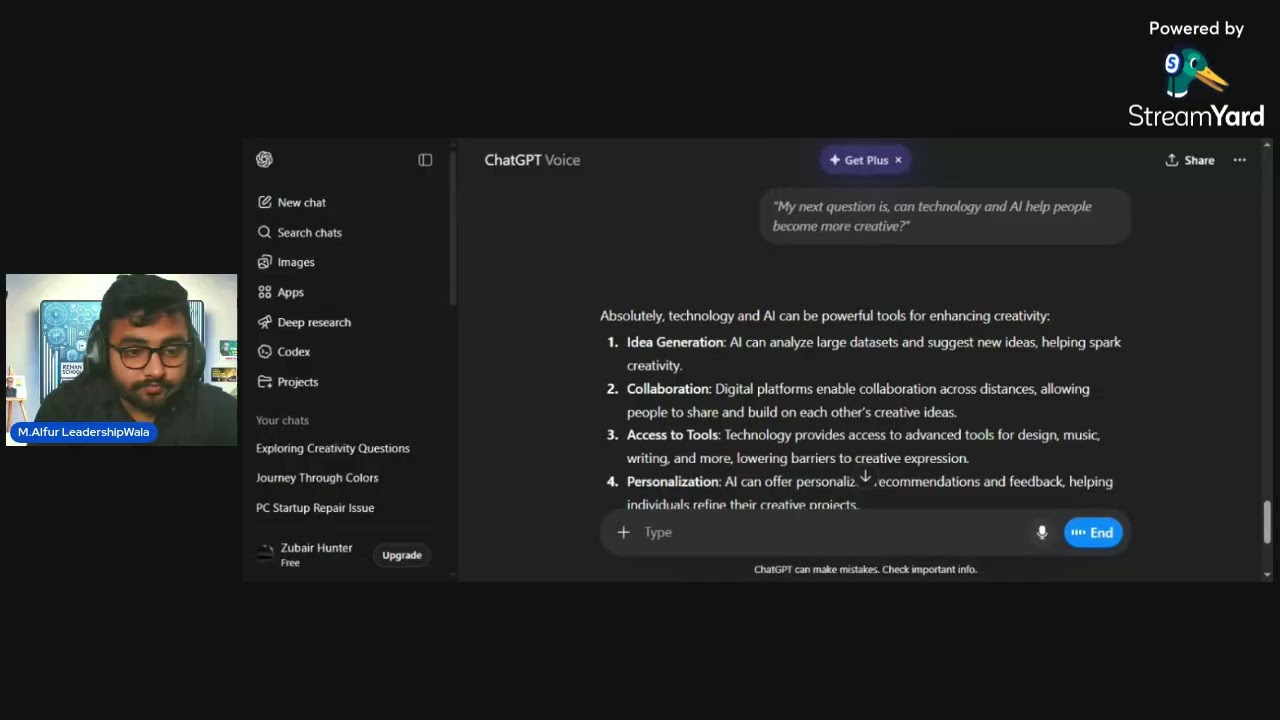Click the Upgrade button
This screenshot has height=720, width=1280.
(x=402, y=555)
